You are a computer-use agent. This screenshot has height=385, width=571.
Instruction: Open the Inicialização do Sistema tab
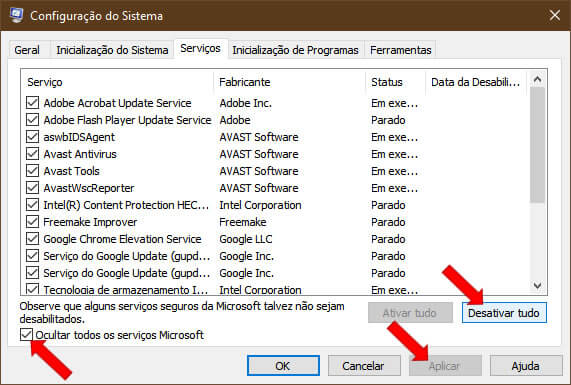tap(112, 50)
